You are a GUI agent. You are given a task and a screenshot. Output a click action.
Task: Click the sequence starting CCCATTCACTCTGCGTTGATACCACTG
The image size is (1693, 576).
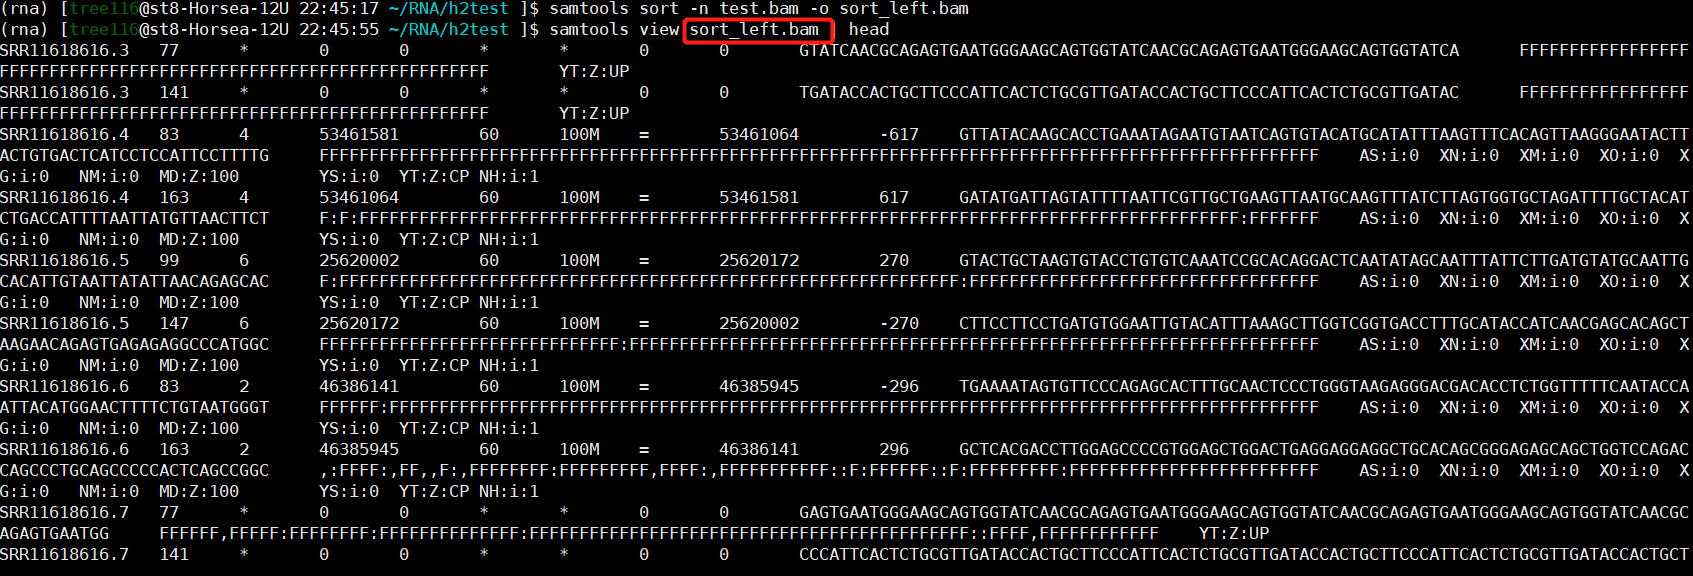[1244, 554]
